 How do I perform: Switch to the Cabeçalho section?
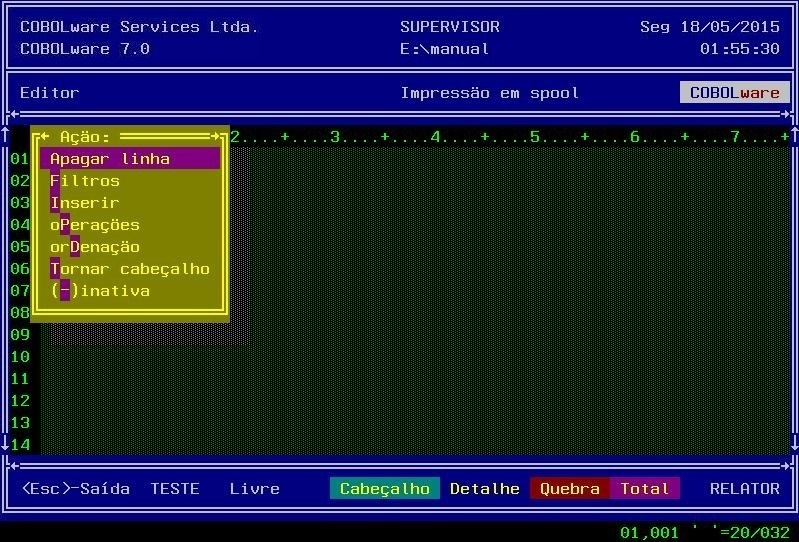point(384,489)
